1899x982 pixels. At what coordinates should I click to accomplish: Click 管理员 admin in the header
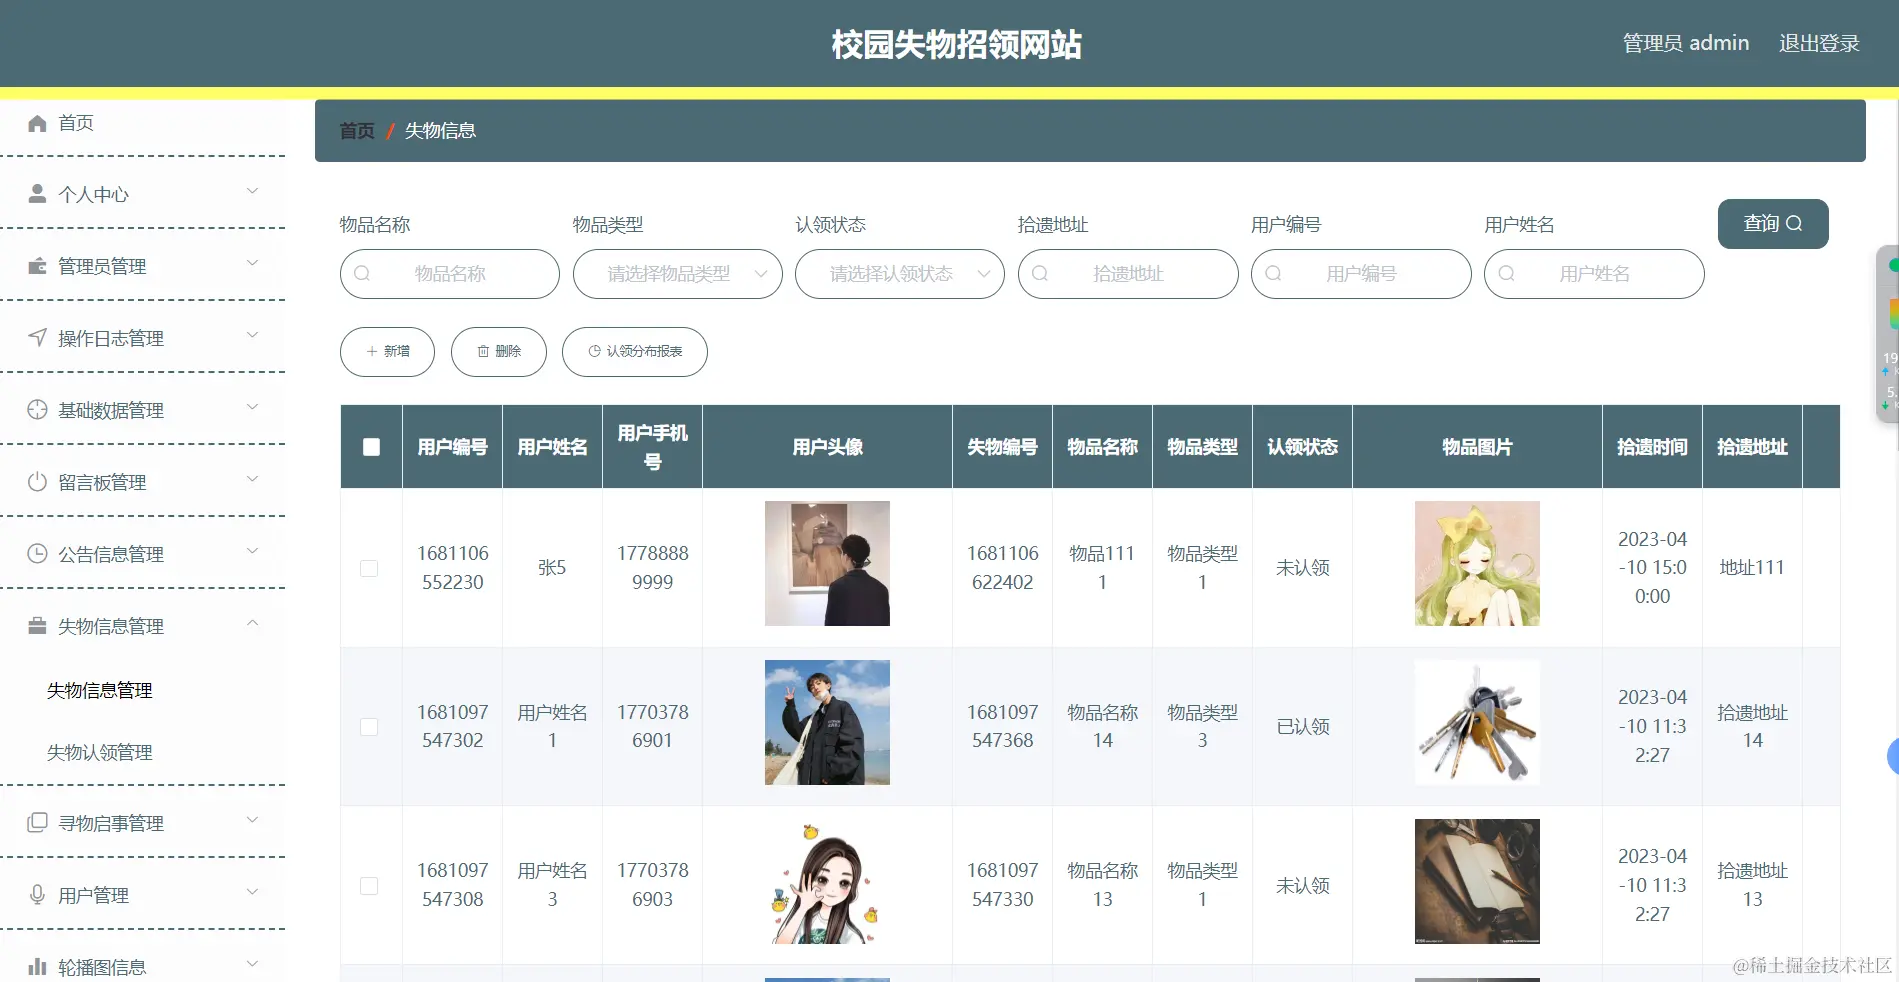point(1686,44)
